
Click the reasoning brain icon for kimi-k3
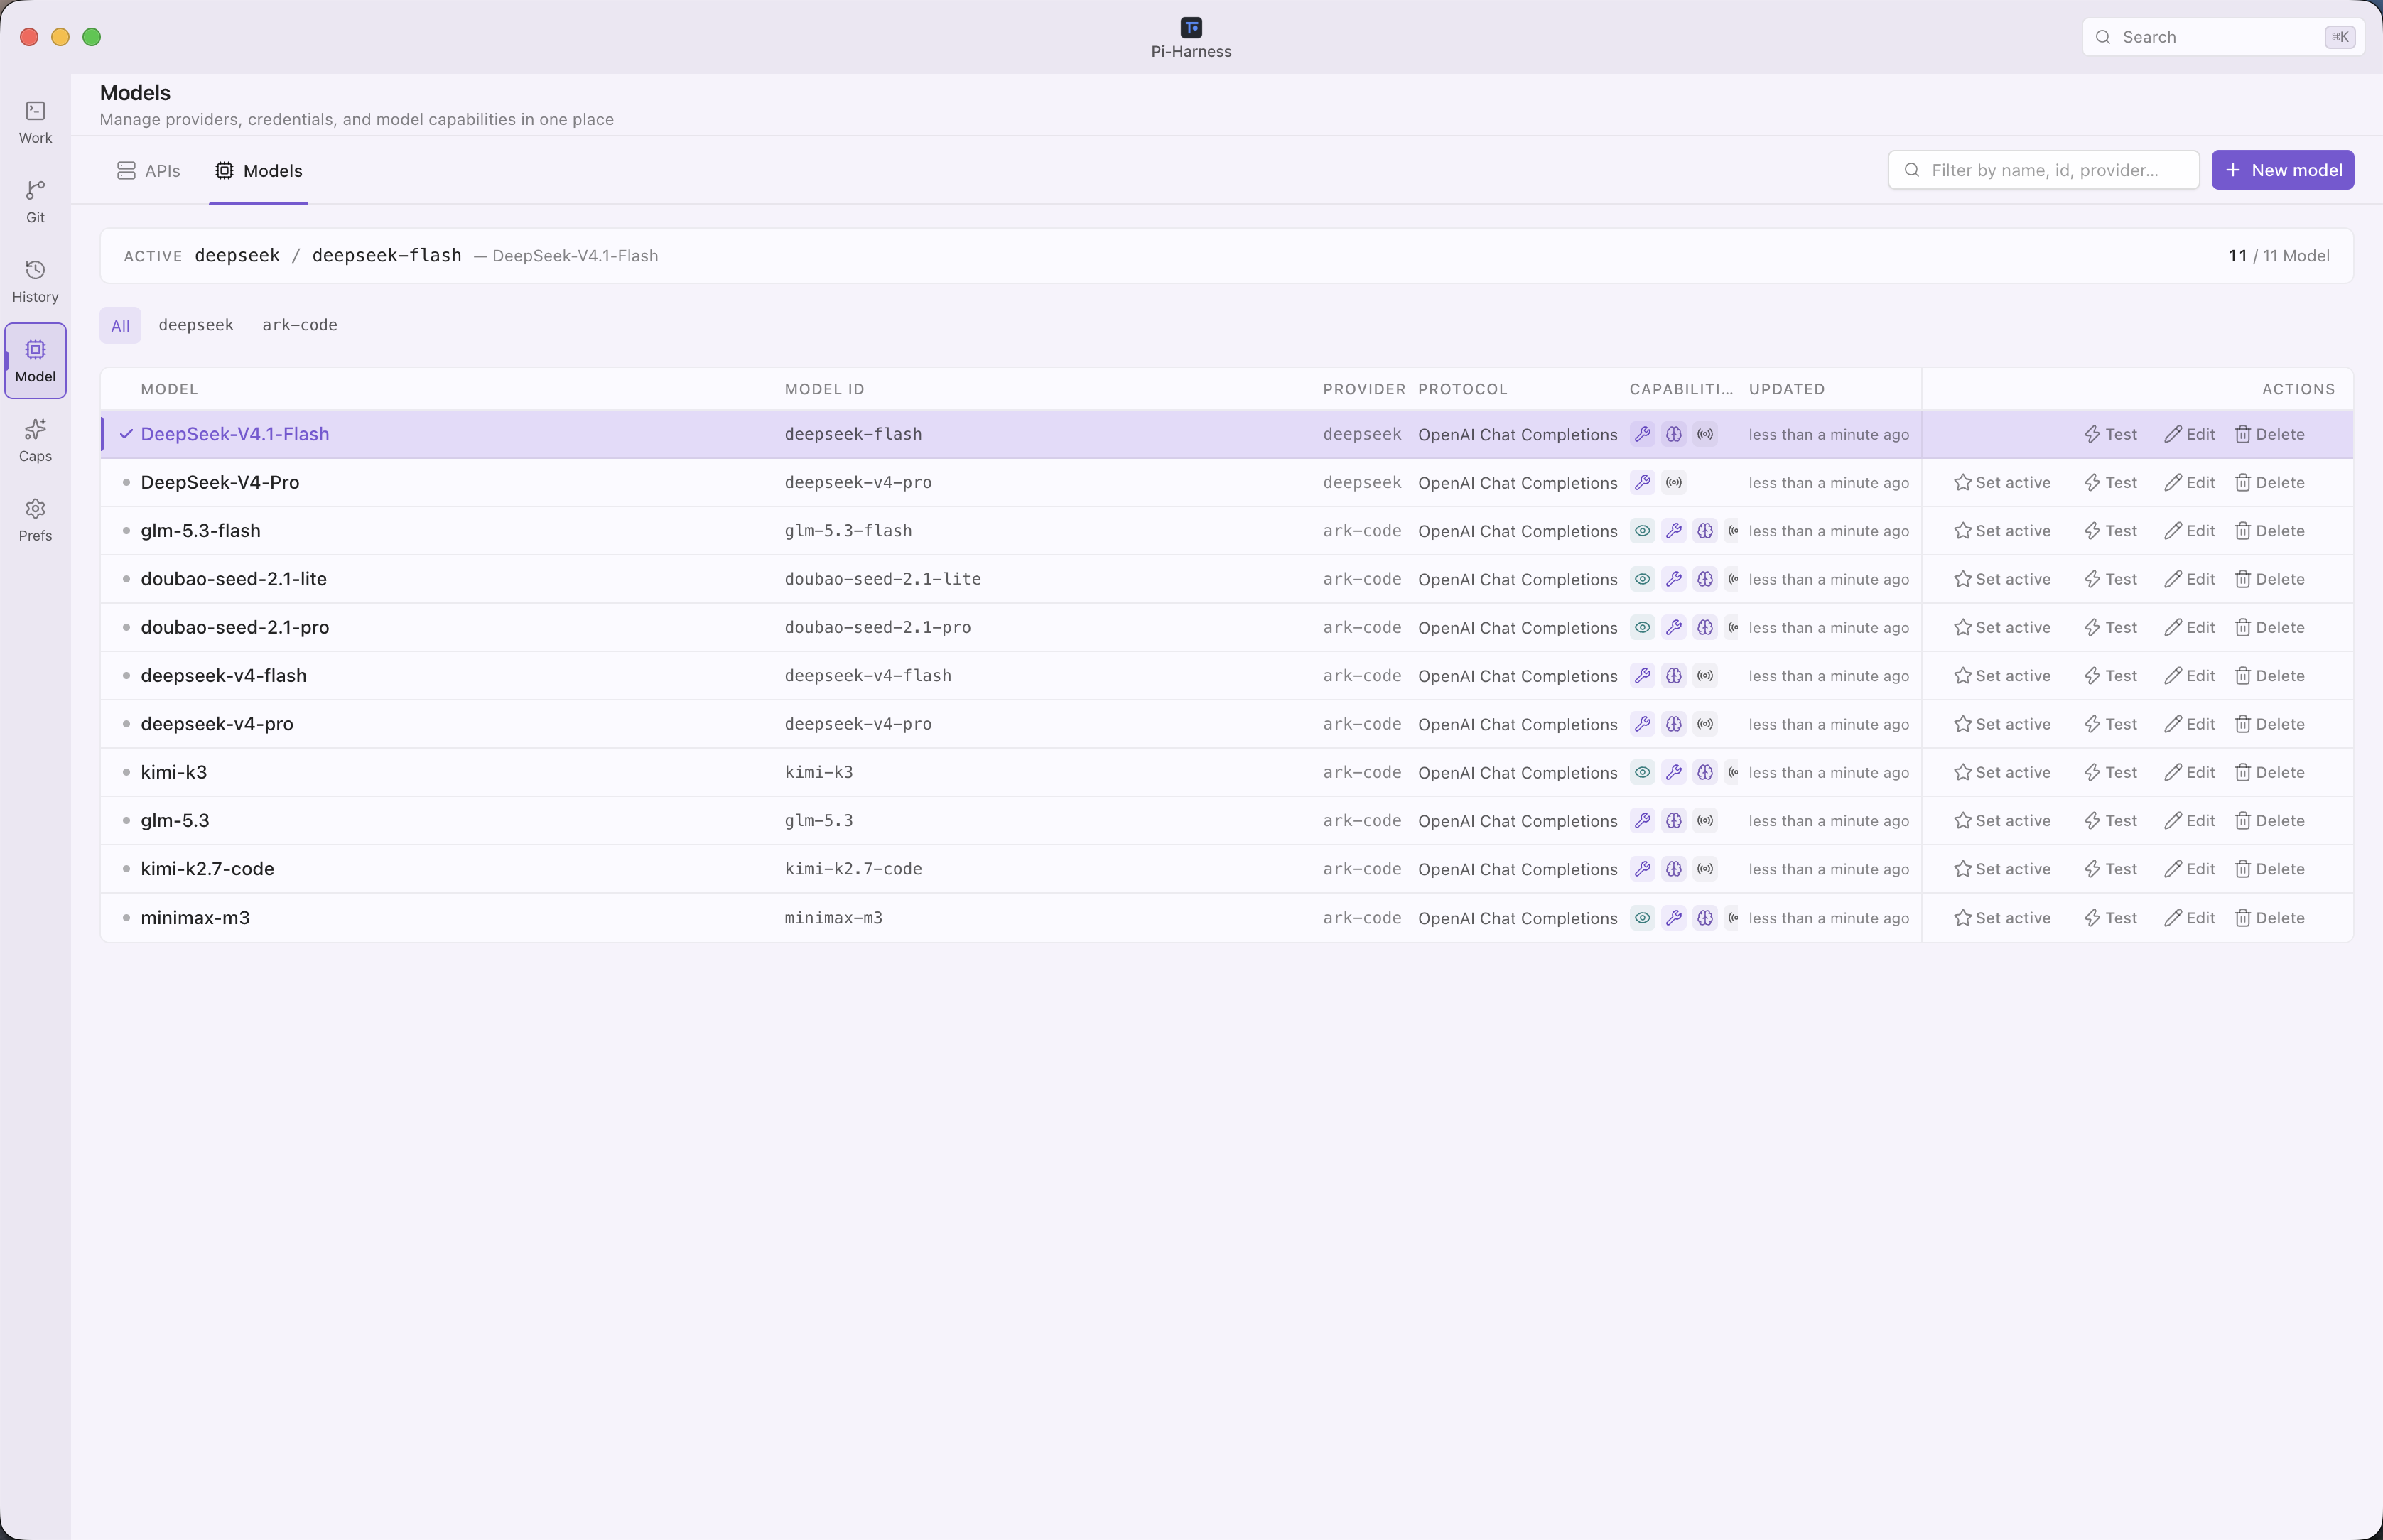1705,772
